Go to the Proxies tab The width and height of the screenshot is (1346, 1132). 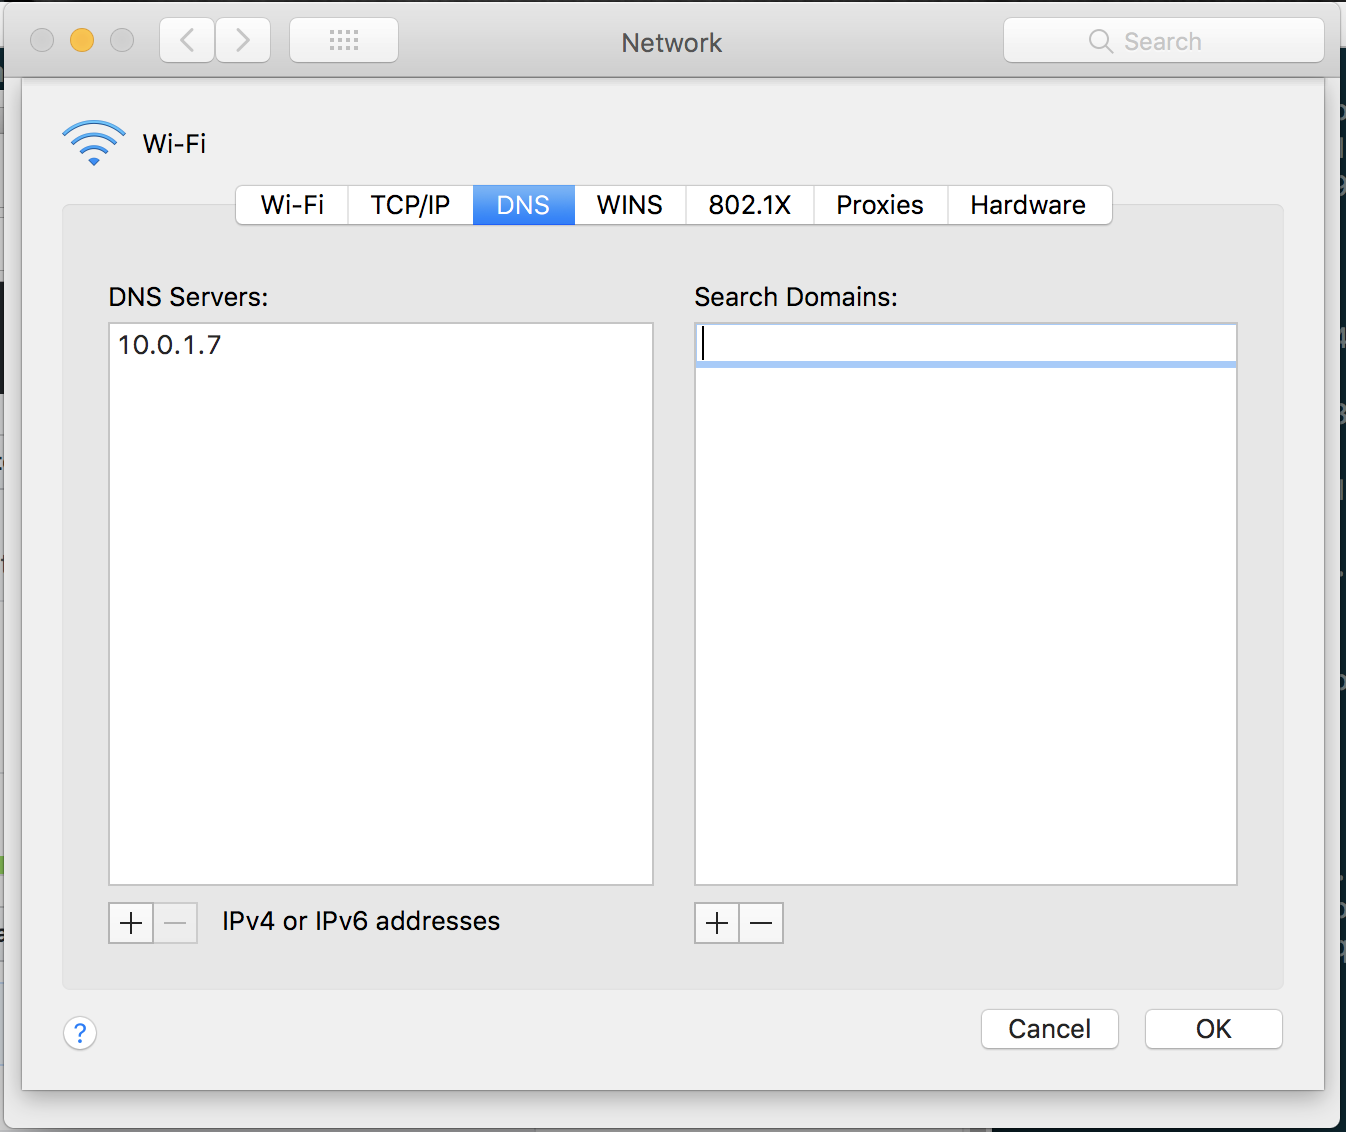click(880, 205)
